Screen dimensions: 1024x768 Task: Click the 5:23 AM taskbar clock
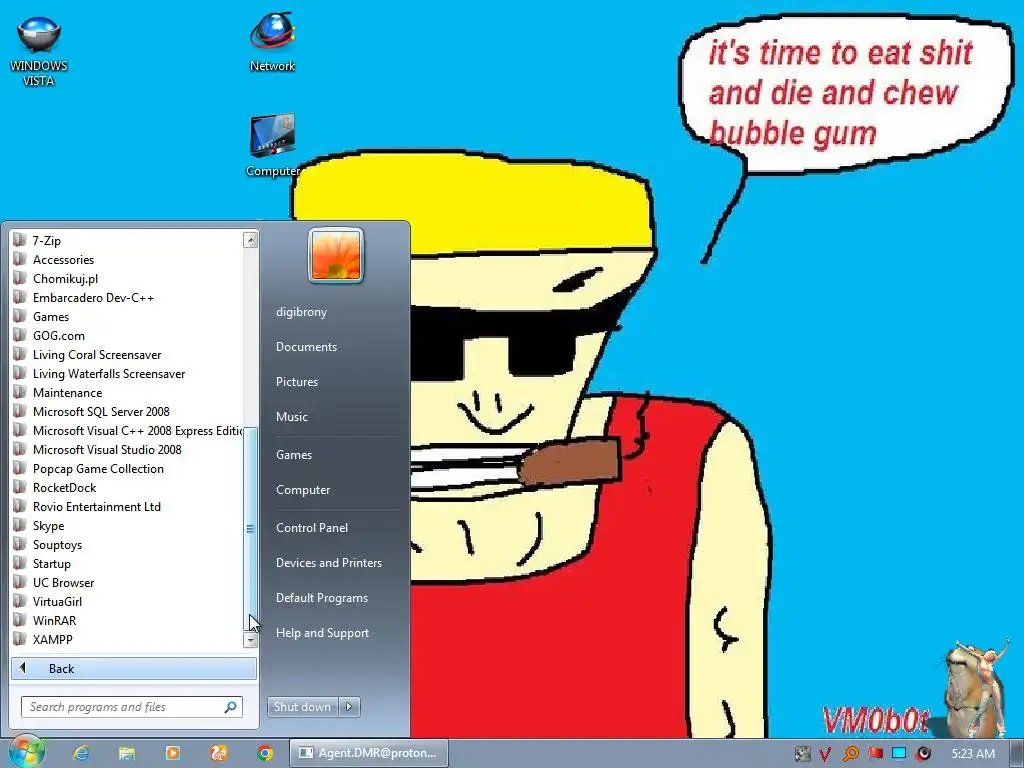973,754
